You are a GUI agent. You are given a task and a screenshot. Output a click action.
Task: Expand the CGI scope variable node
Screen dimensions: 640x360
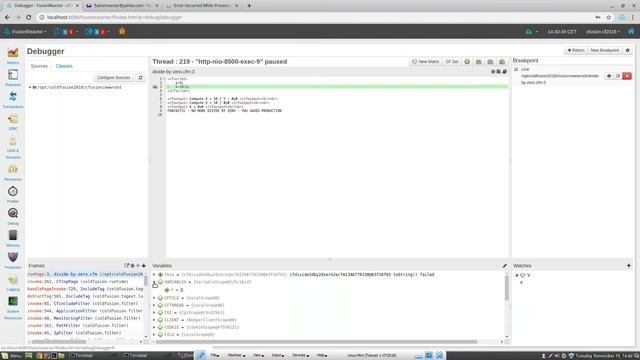(154, 313)
